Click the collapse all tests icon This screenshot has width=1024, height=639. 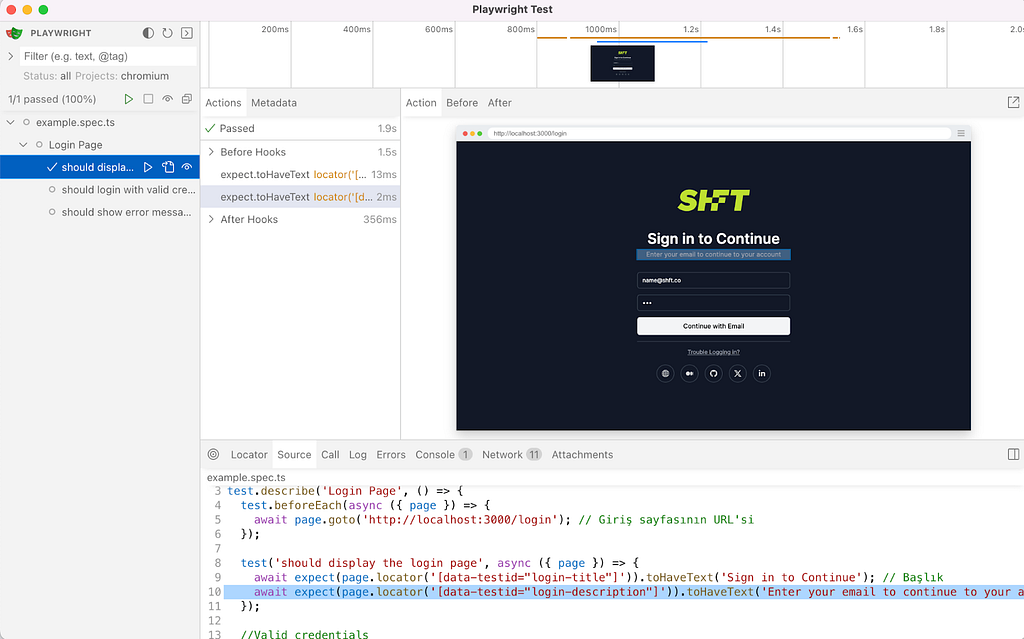point(187,99)
